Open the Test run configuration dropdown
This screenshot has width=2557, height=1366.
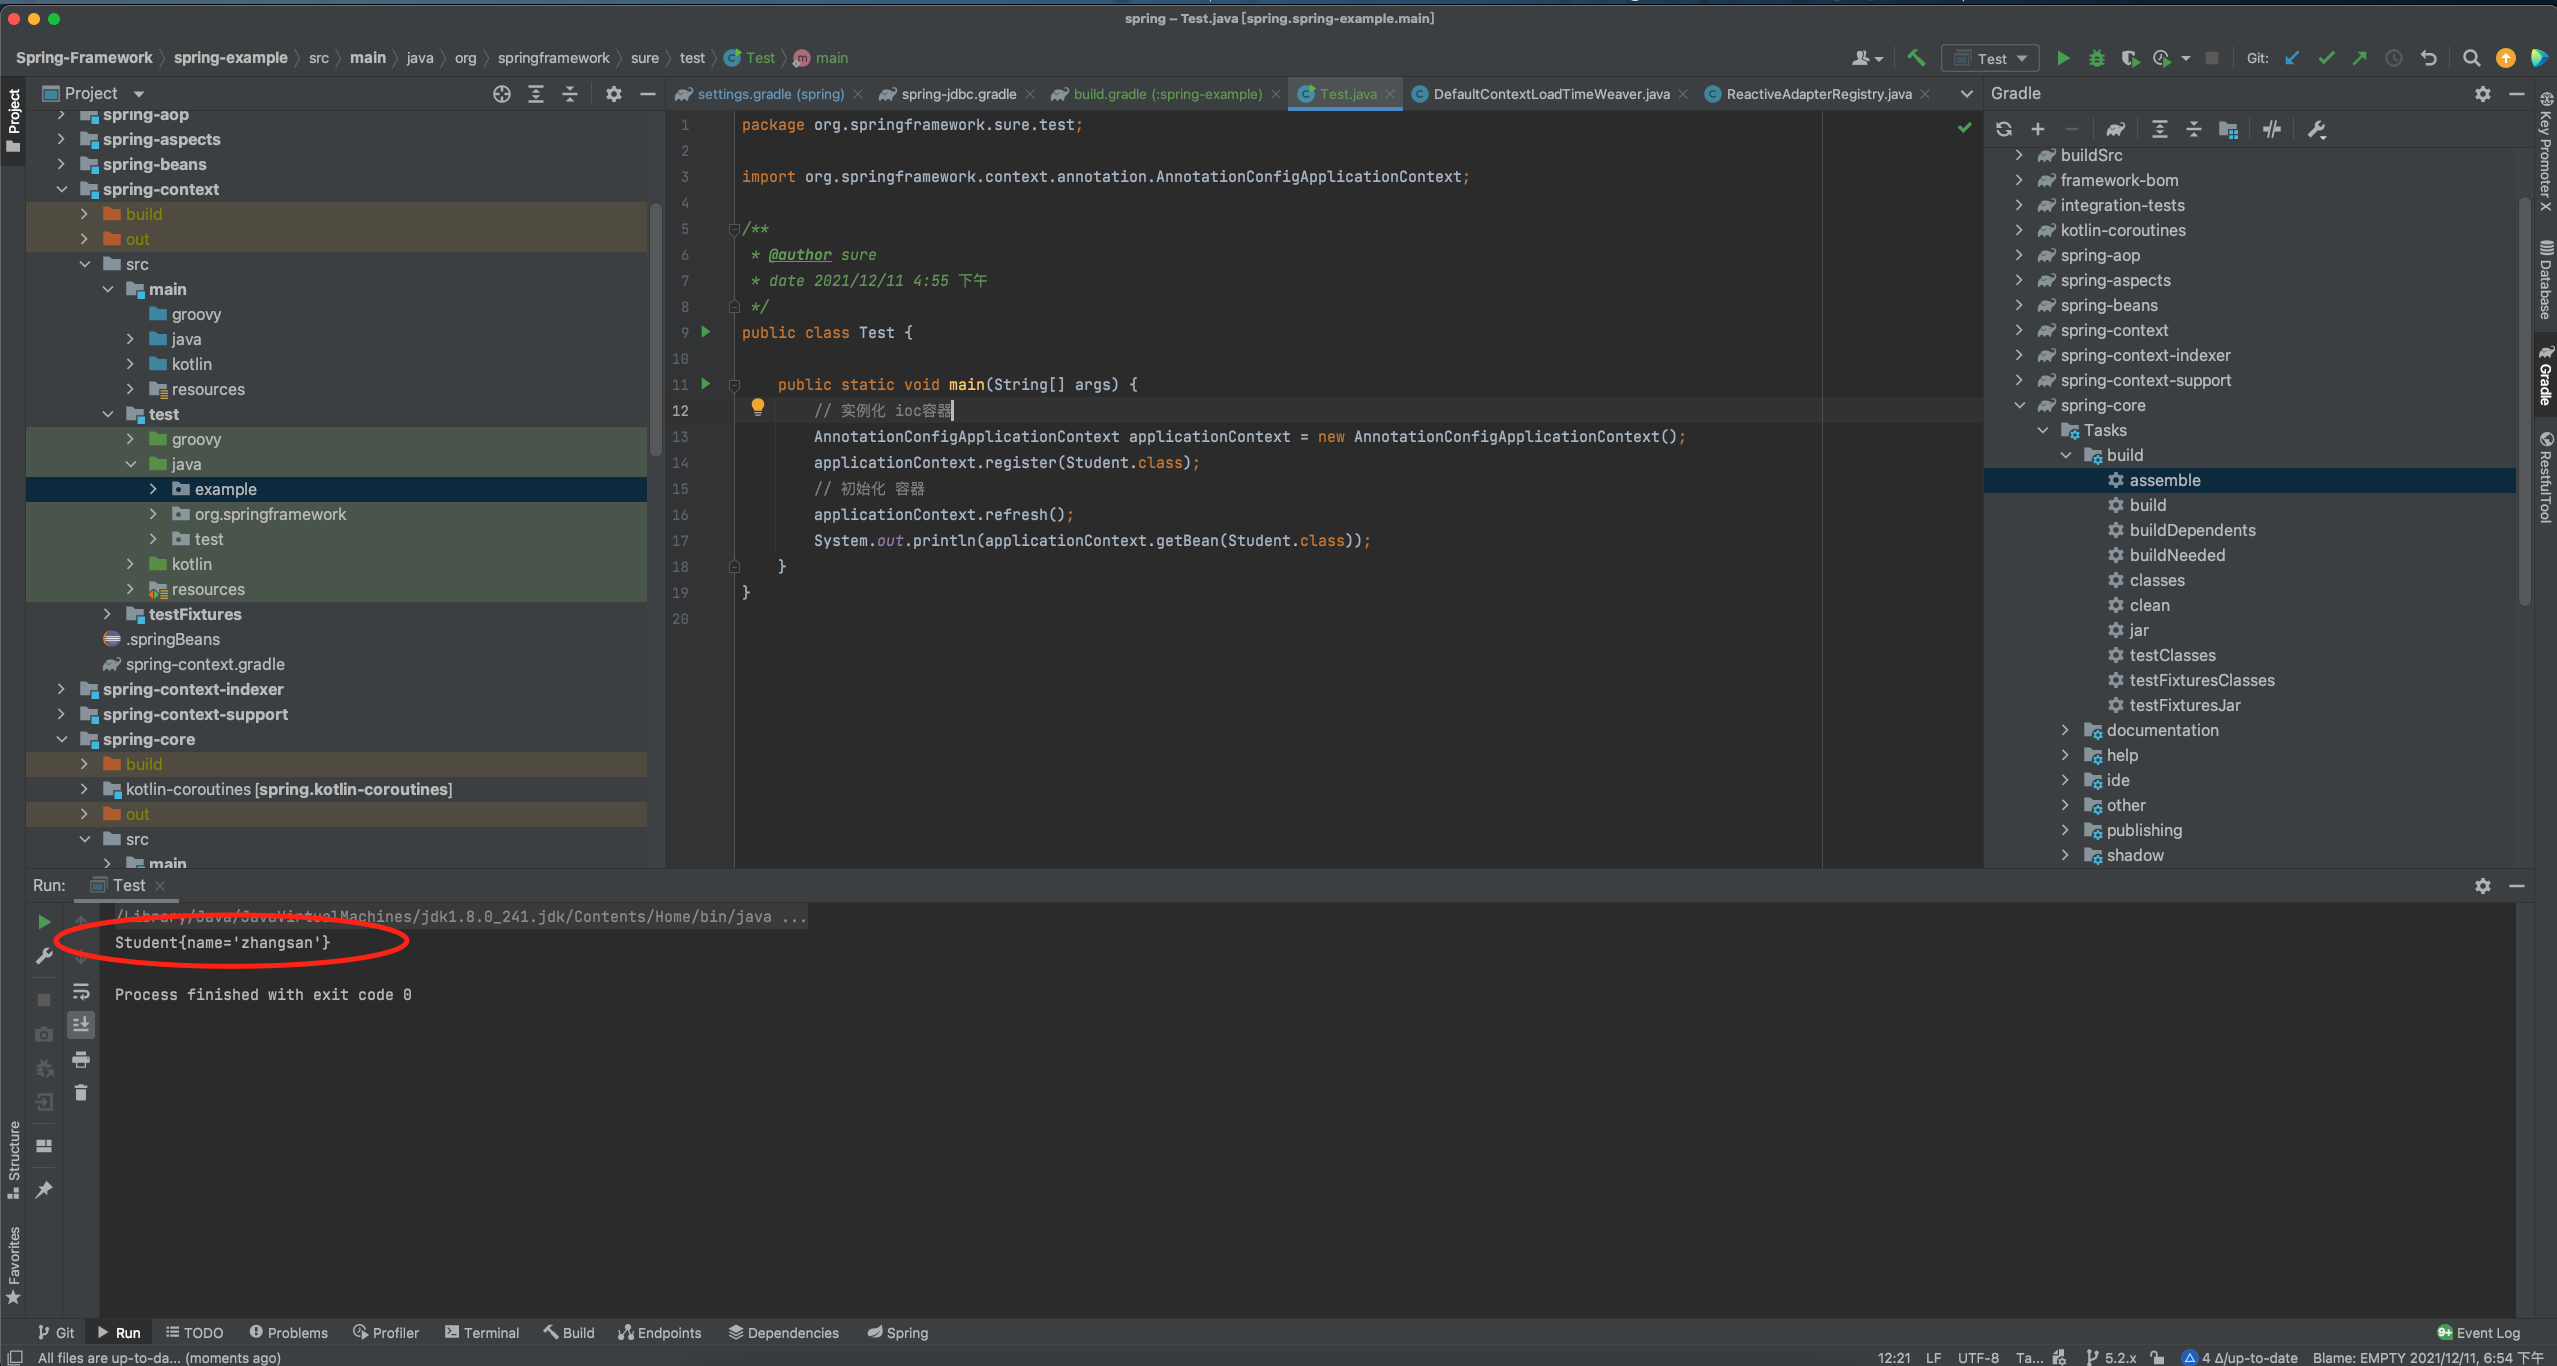click(x=1991, y=59)
